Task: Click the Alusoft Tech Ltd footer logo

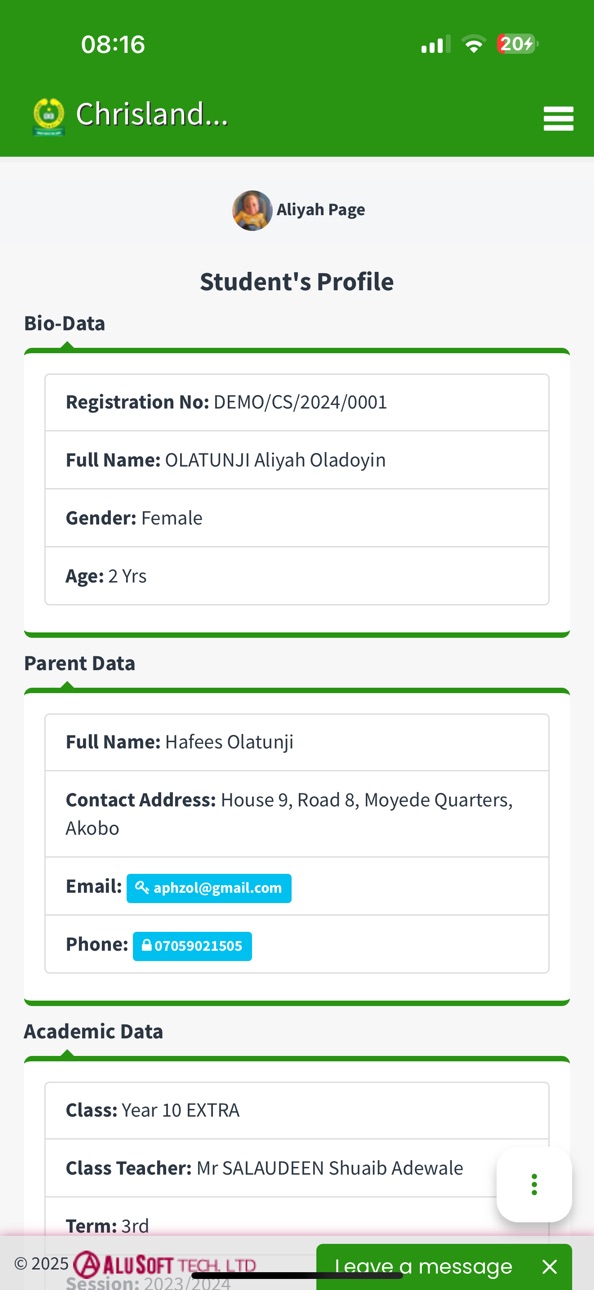Action: tap(165, 1264)
